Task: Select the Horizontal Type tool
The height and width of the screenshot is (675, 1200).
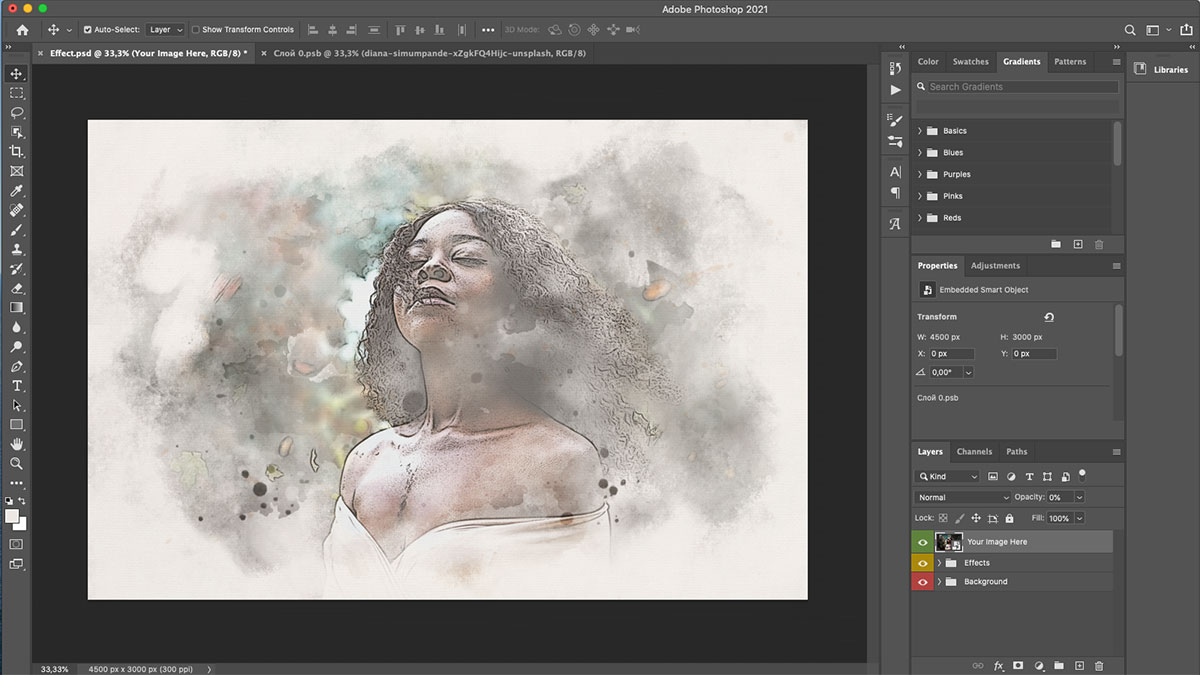Action: tap(16, 386)
